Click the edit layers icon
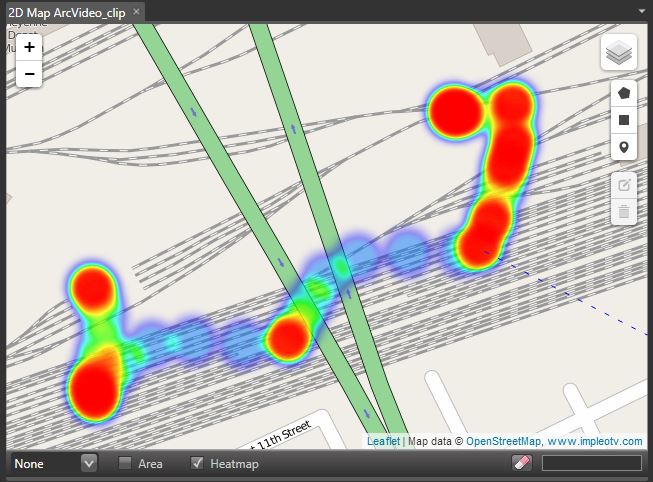 [x=624, y=185]
